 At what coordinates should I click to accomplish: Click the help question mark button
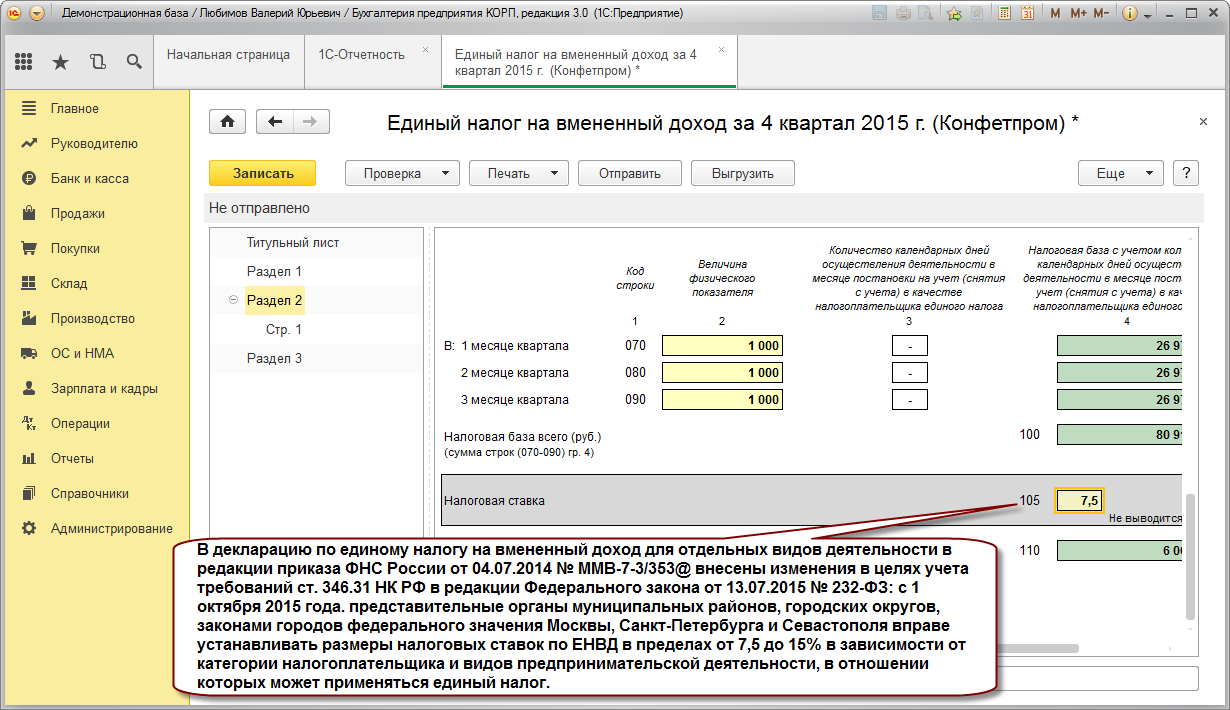(1186, 173)
